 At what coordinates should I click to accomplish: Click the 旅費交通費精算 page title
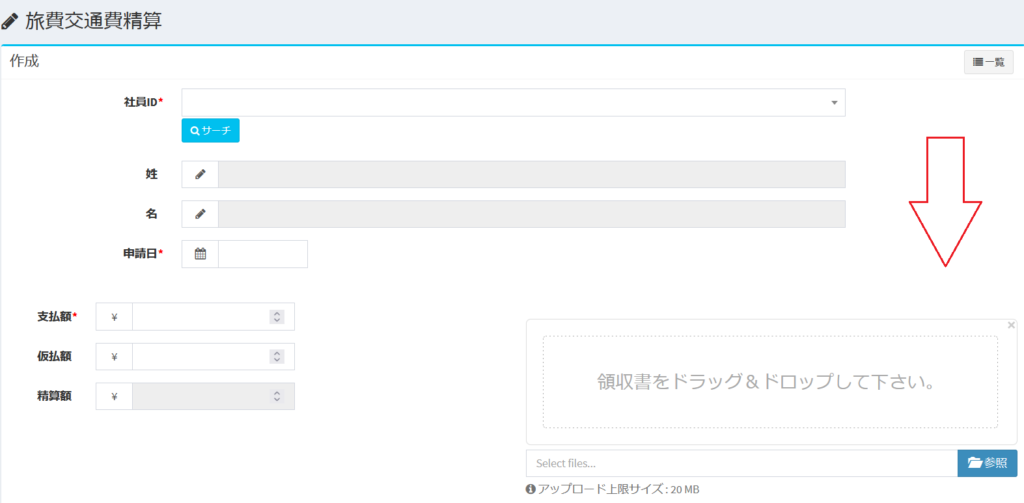(93, 22)
